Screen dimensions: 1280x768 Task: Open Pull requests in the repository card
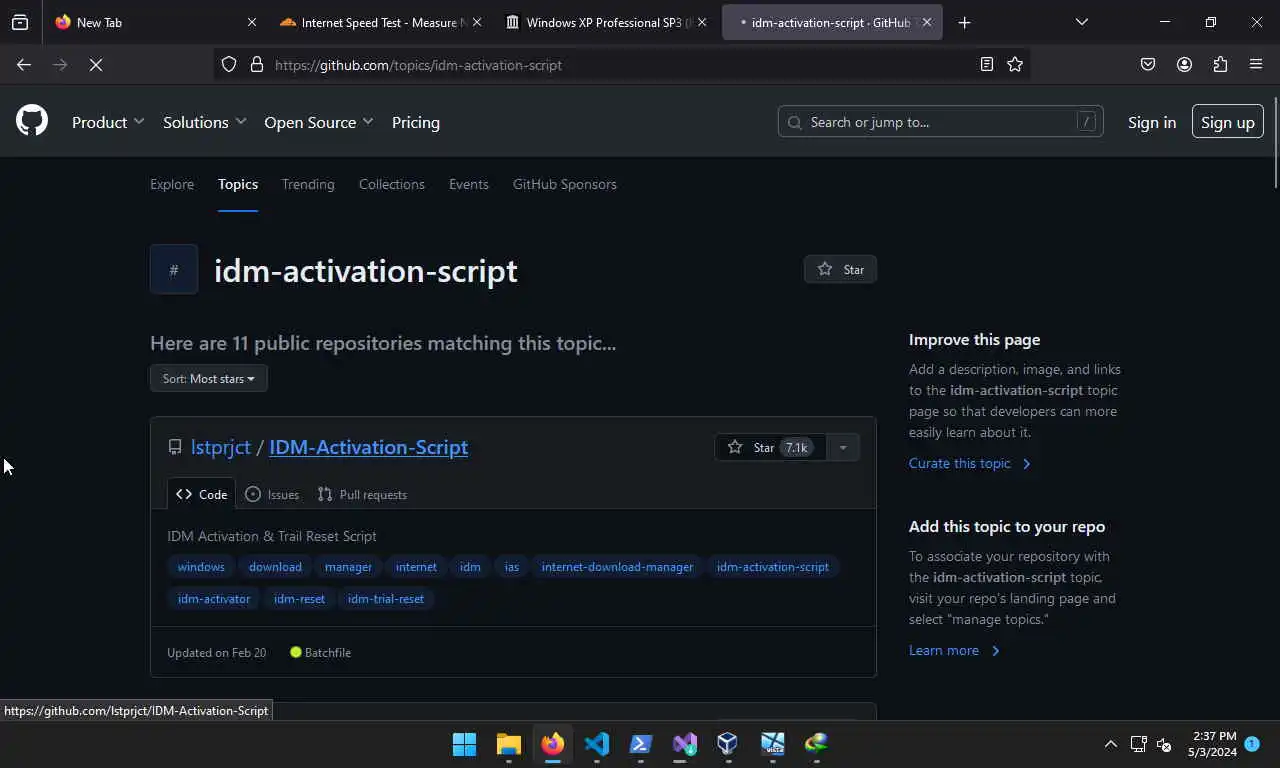tap(362, 494)
